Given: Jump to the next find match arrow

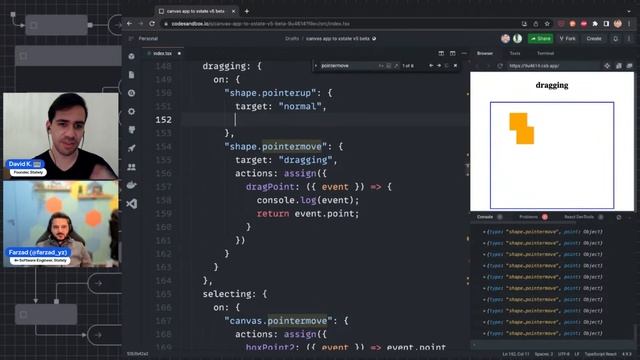Looking at the screenshot, I should coord(439,65).
